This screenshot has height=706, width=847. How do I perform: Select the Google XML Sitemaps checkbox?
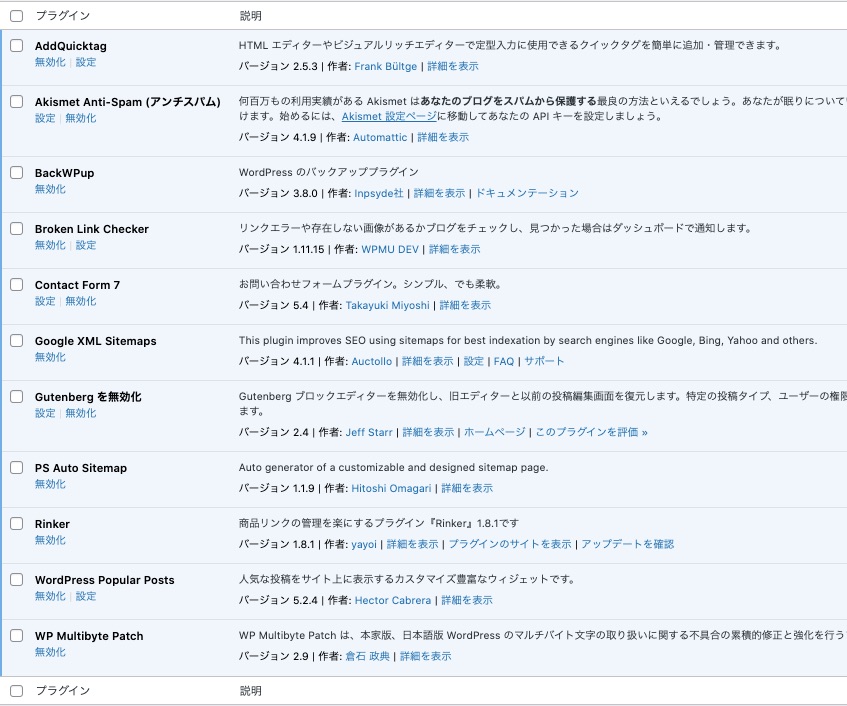[17, 340]
